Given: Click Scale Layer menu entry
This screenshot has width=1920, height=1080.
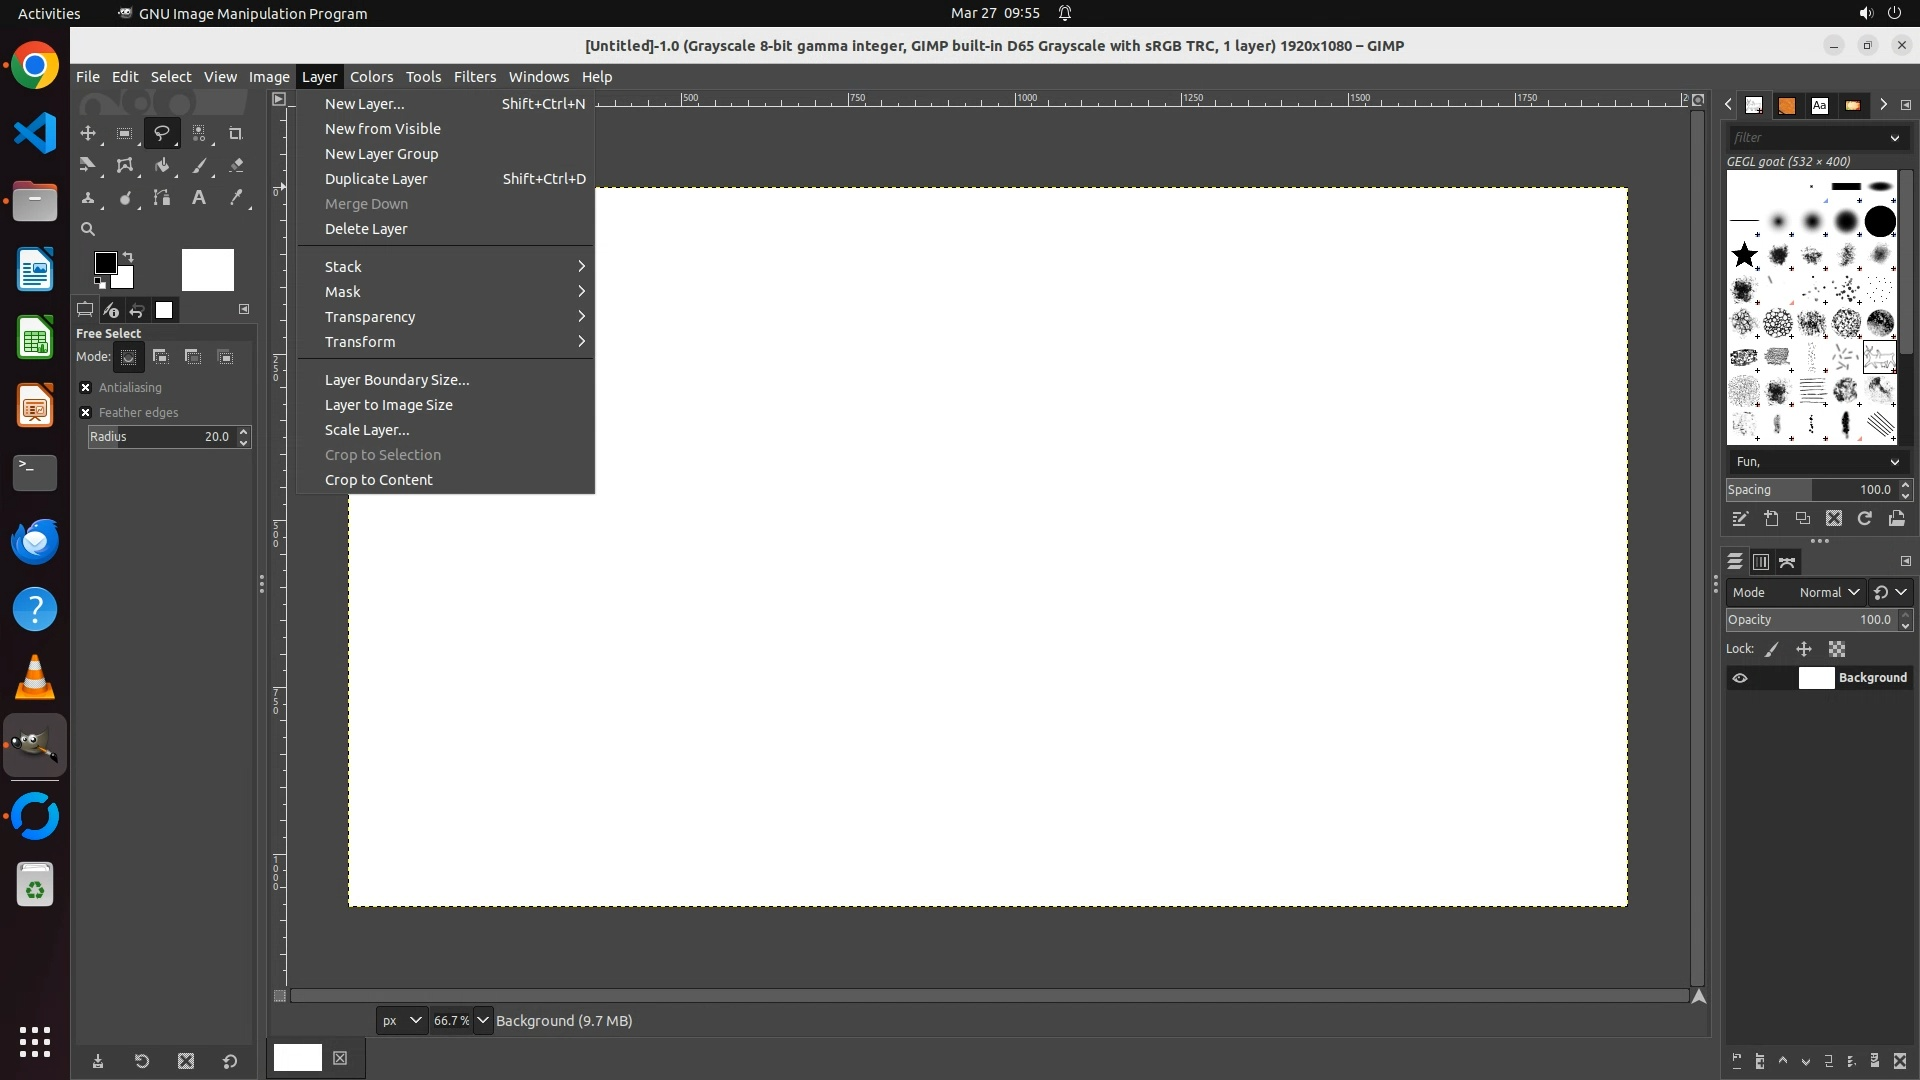Looking at the screenshot, I should coord(367,430).
